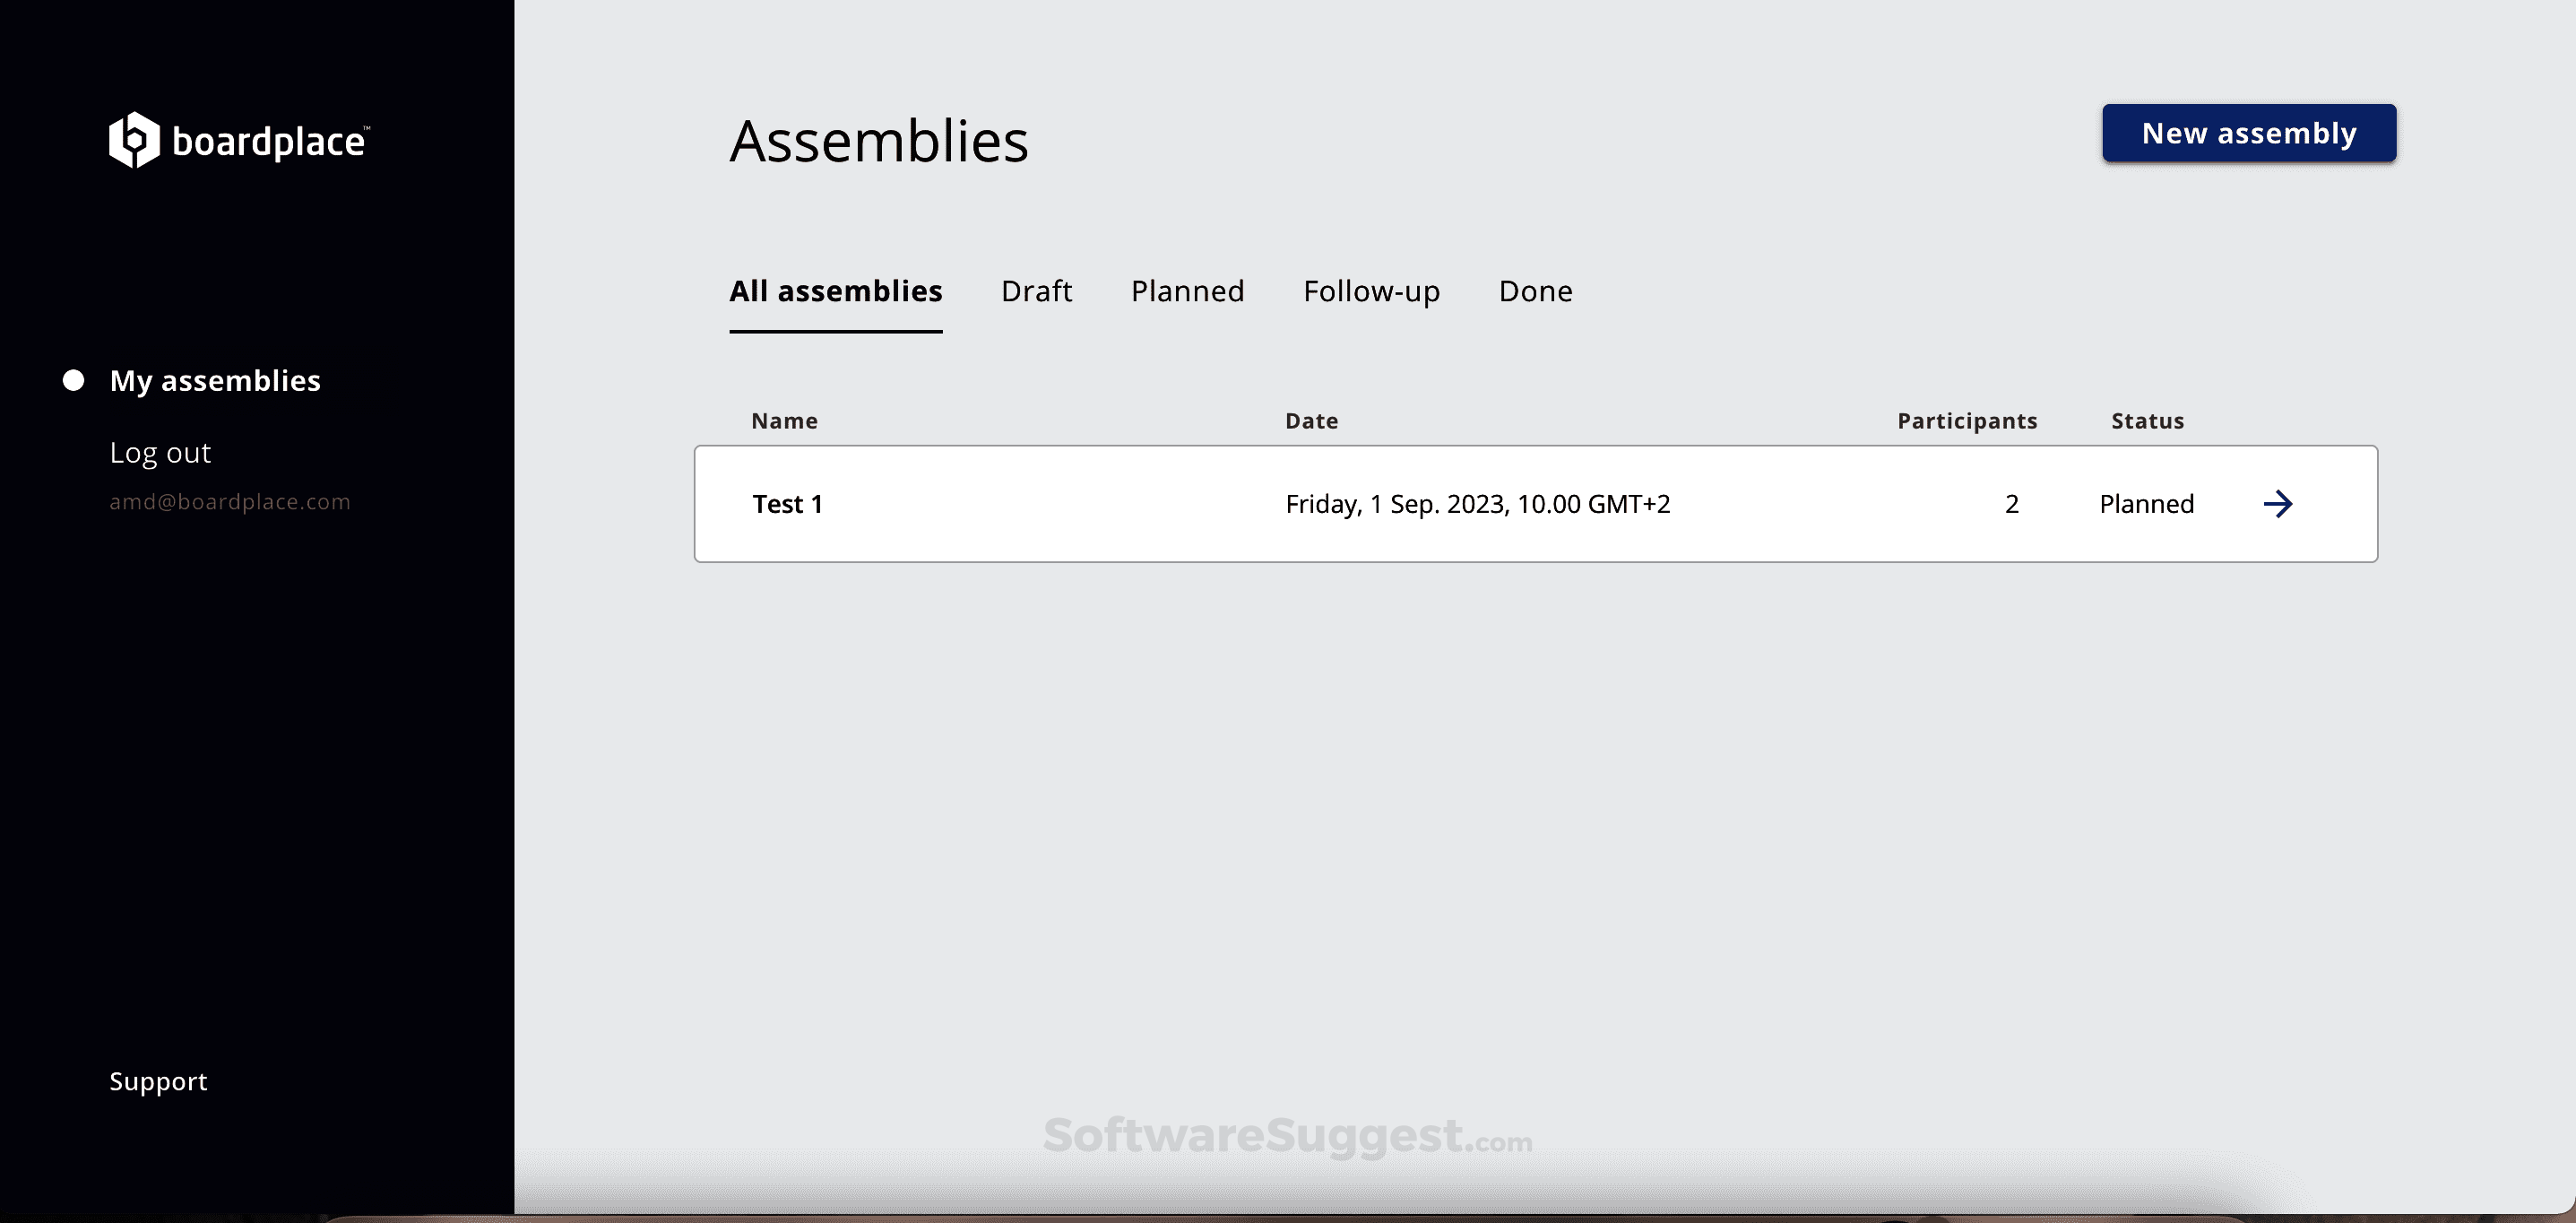Open the Done tab

click(1535, 291)
